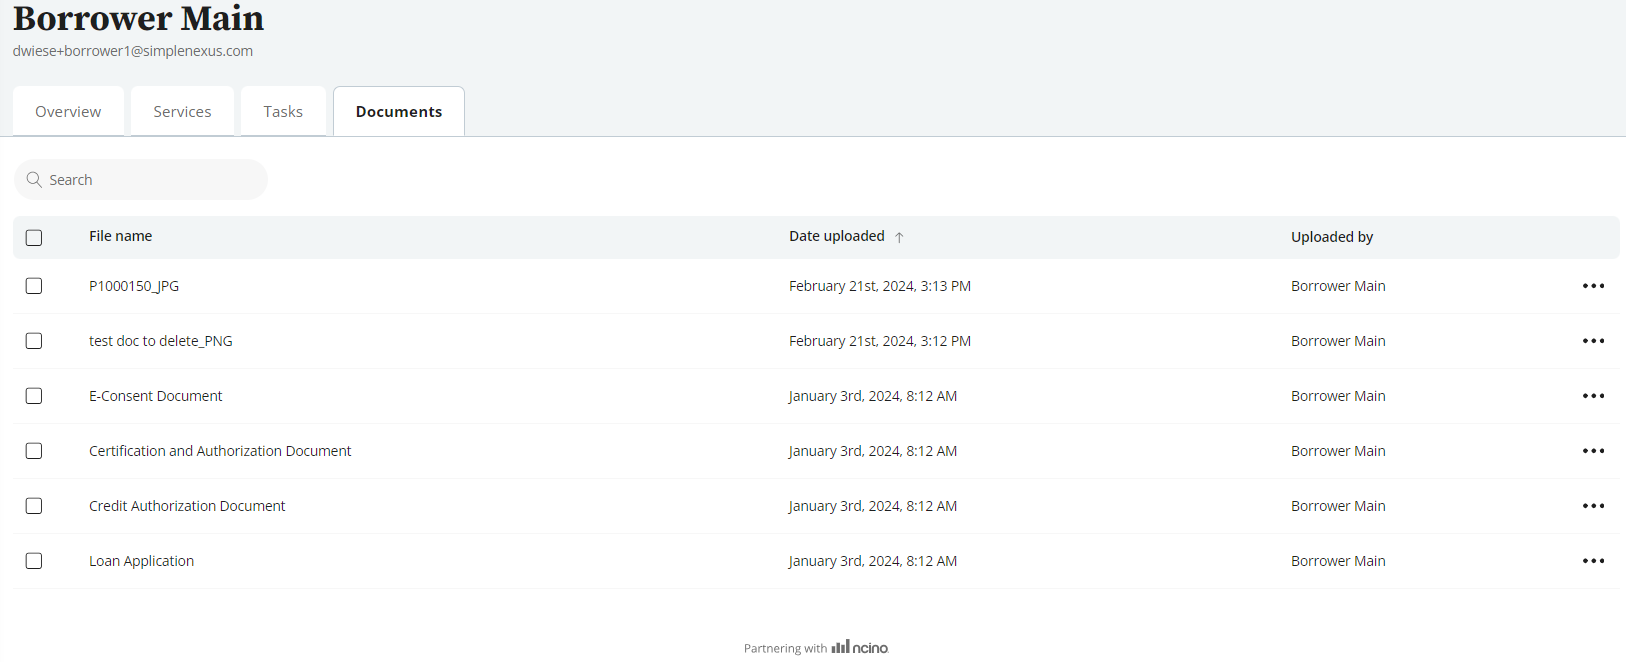Click the borrower email dwiese+borrower1@simplenexus.com
Viewport: 1626px width, 662px height.
(133, 51)
